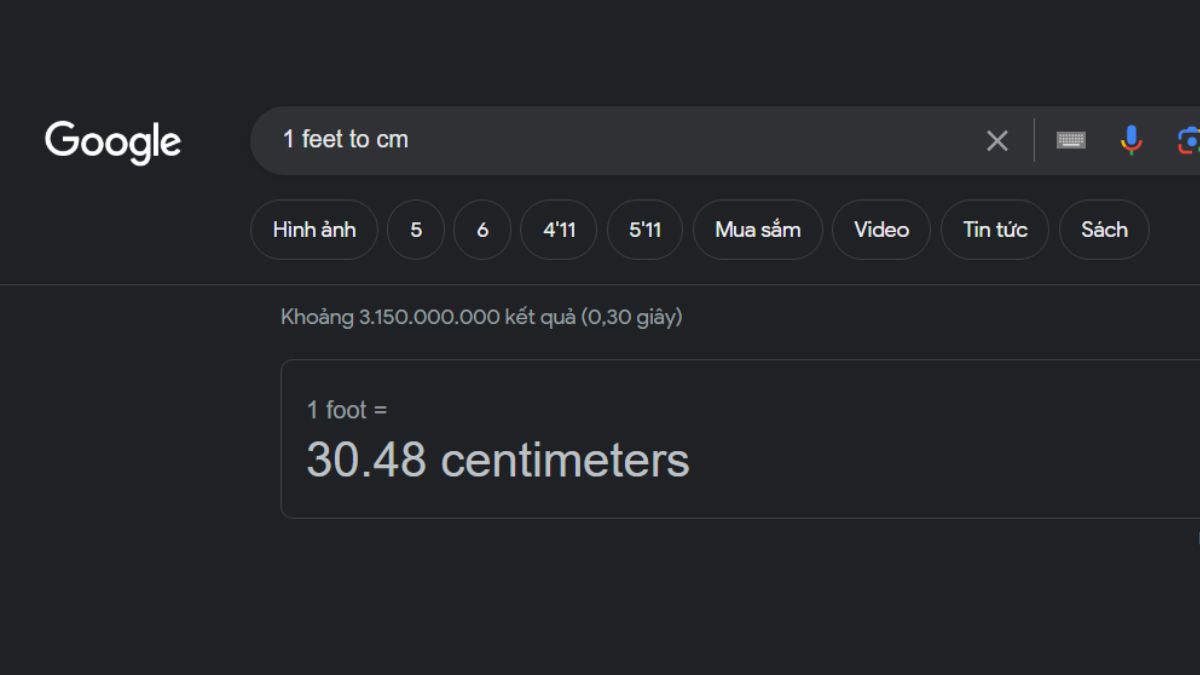Select the '5' suggestion chip

416,230
